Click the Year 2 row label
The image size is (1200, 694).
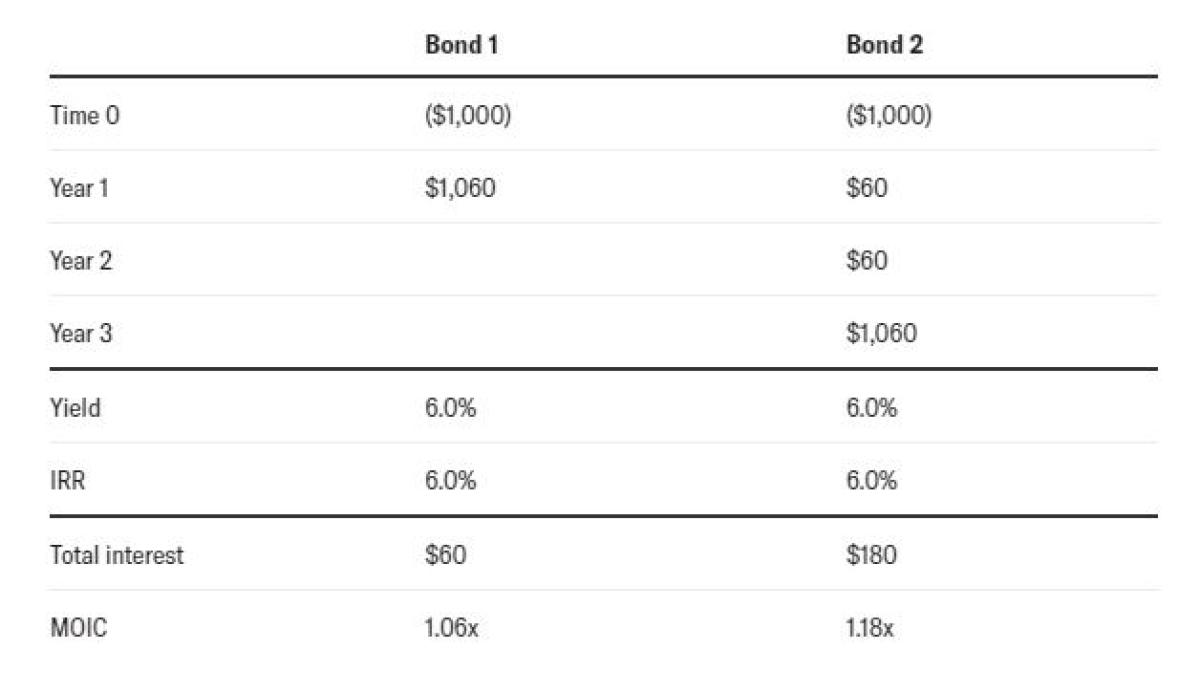[81, 261]
